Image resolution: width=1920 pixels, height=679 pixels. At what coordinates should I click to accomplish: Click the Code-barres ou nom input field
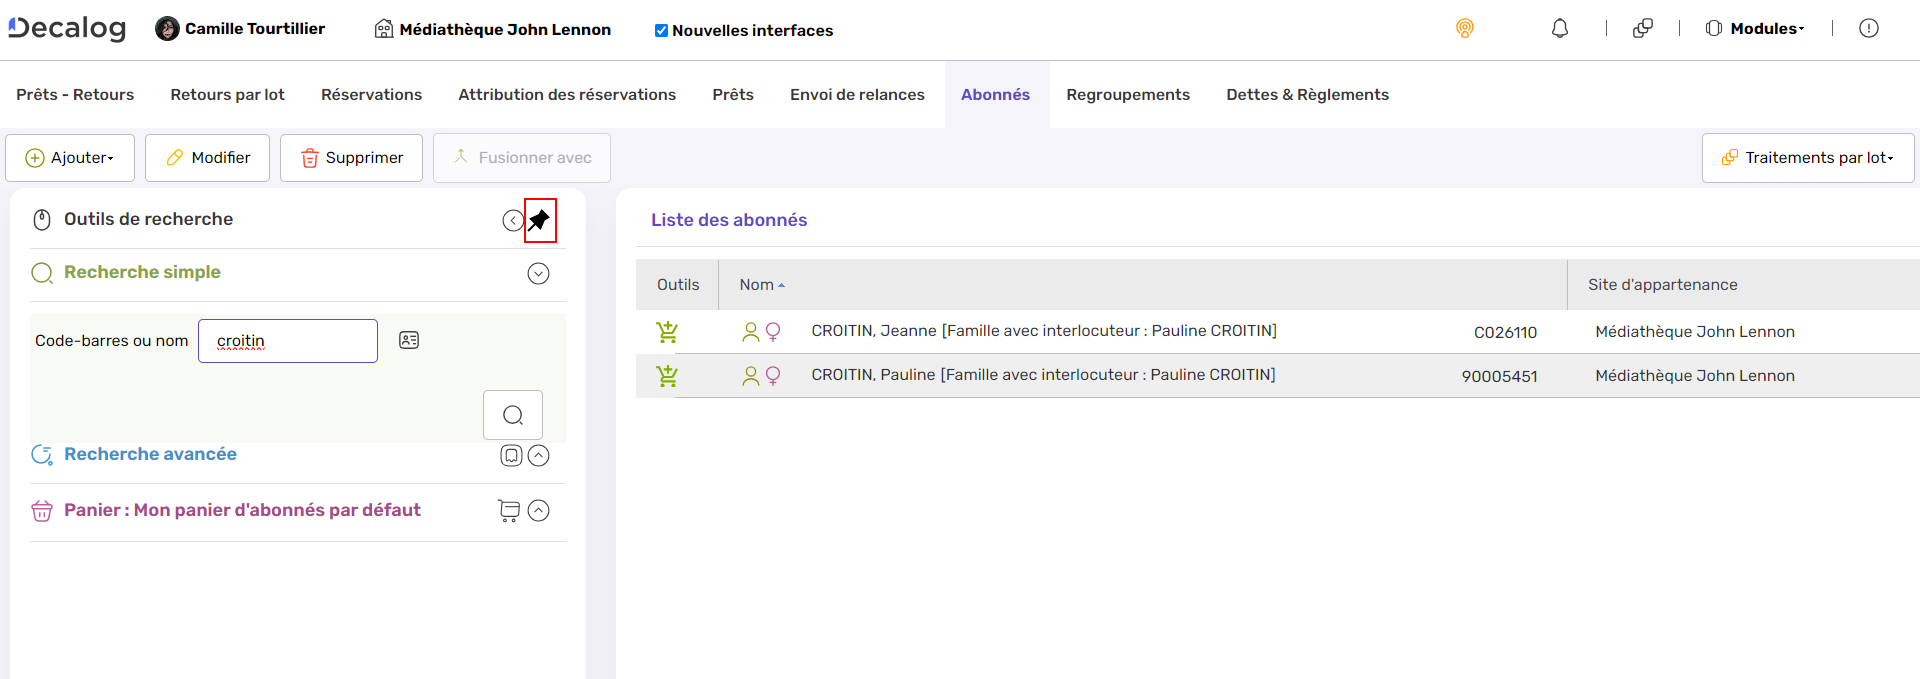[x=288, y=341]
